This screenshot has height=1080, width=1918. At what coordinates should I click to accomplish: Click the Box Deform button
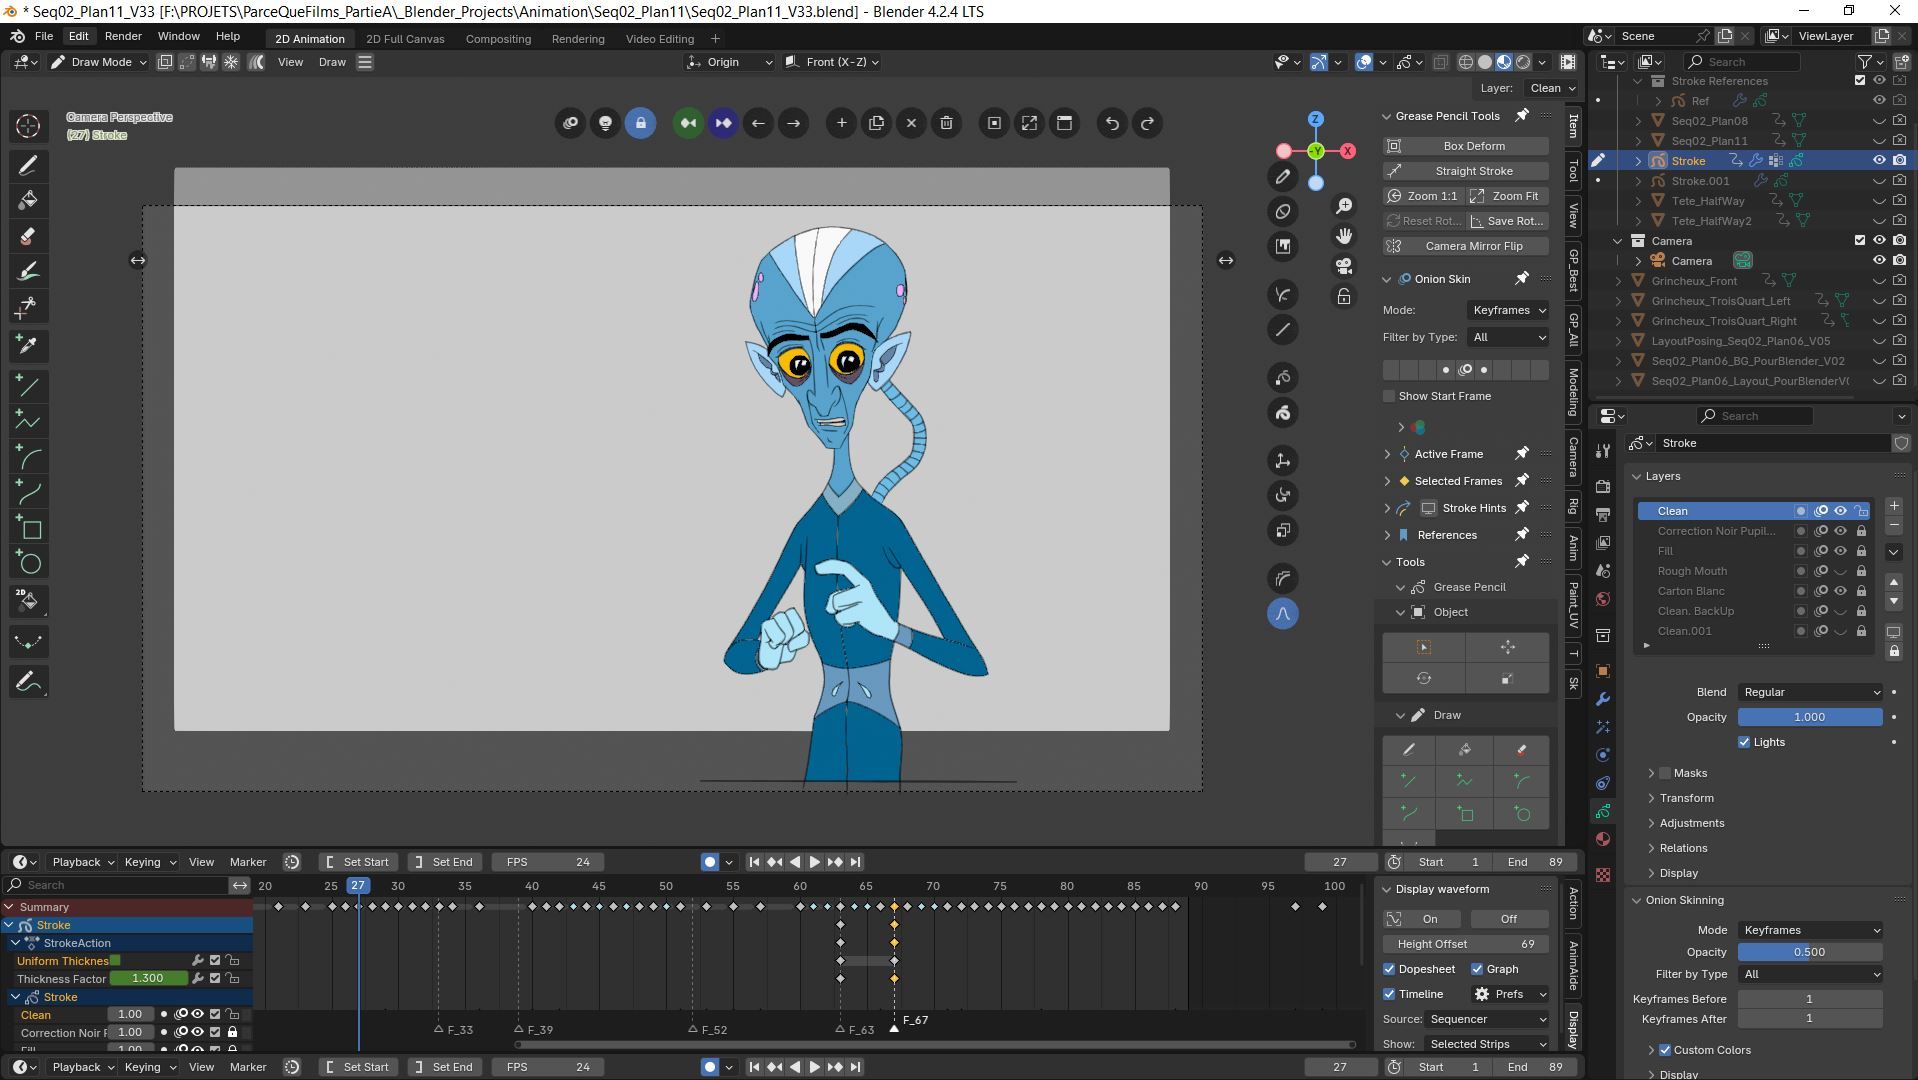click(x=1466, y=146)
